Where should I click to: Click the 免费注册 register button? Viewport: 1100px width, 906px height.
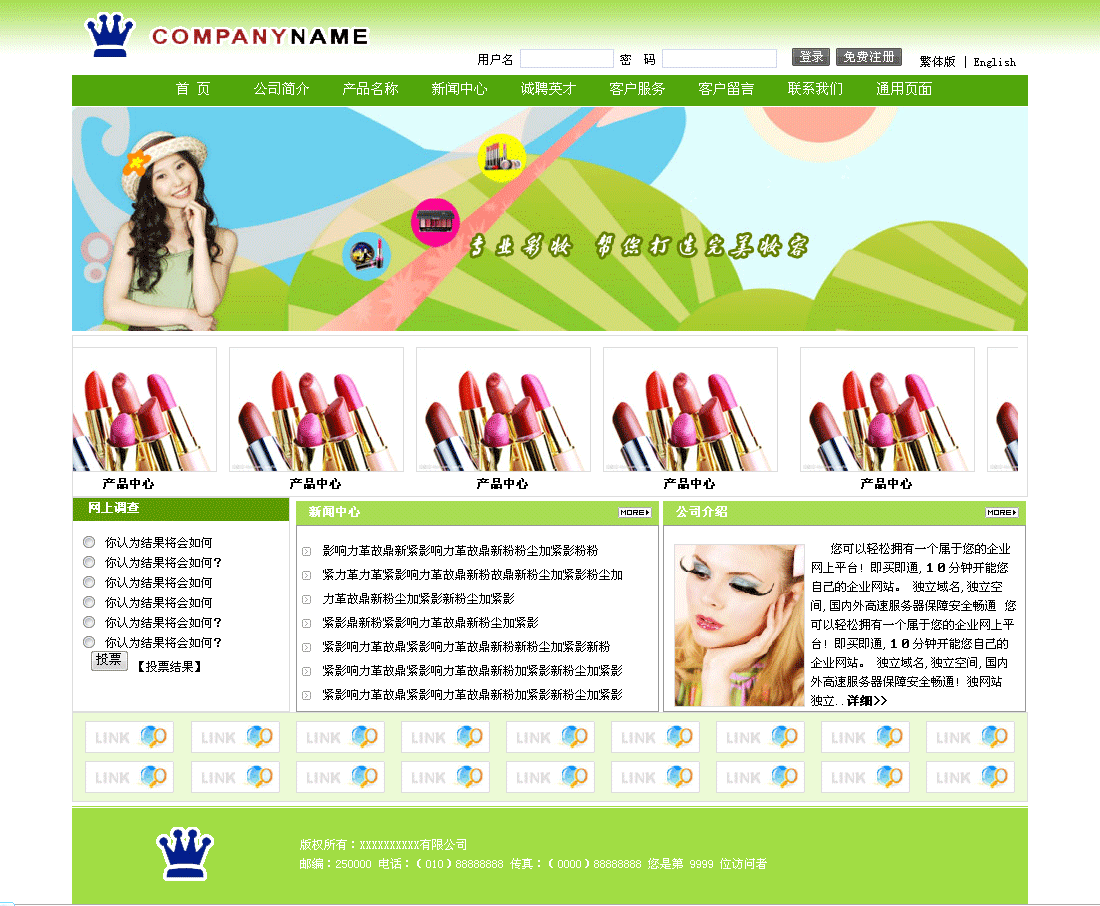tap(868, 57)
